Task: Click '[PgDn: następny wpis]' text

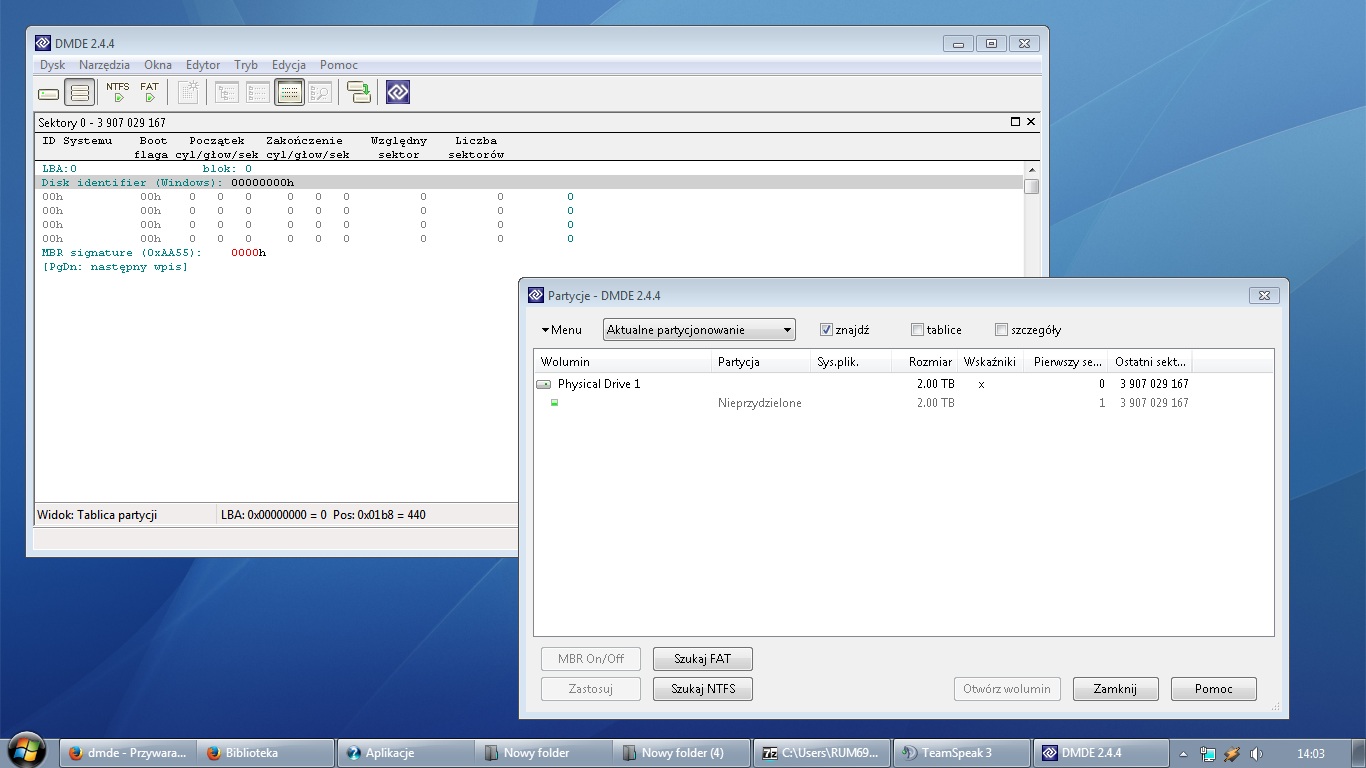Action: click(115, 267)
